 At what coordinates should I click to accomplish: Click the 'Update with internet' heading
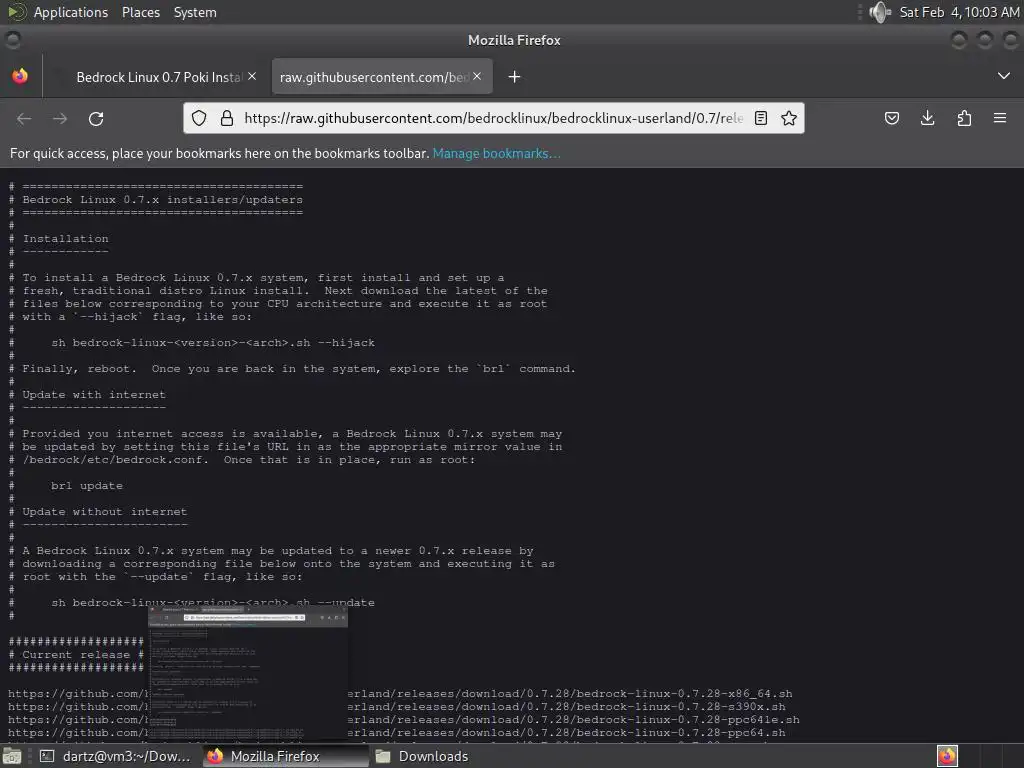[94, 394]
